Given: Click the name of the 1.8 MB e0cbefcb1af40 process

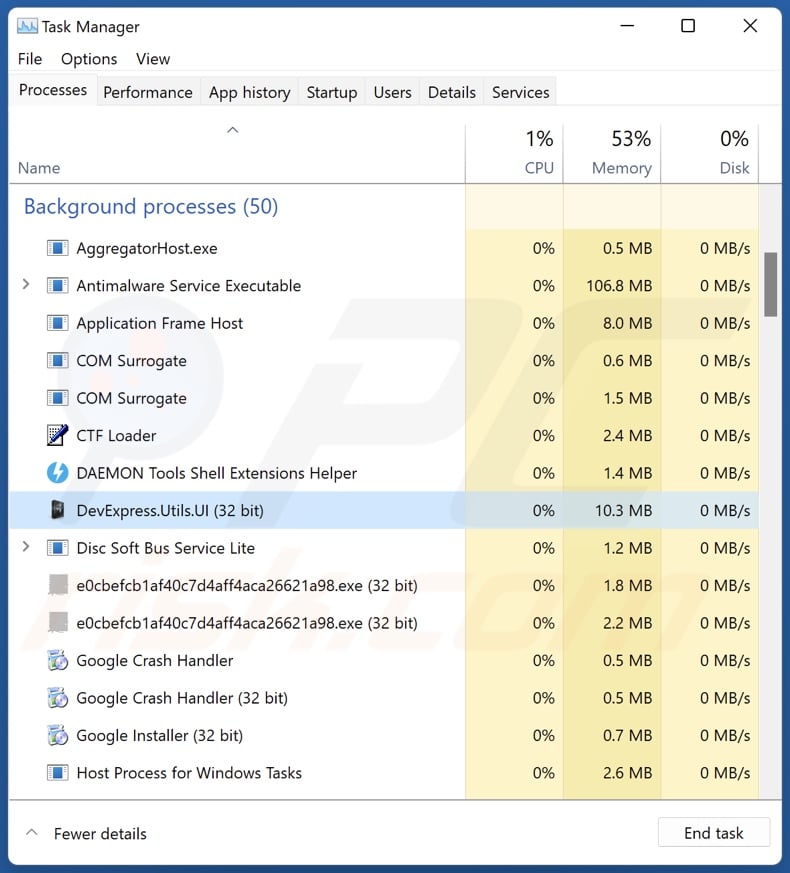Looking at the screenshot, I should pyautogui.click(x=247, y=586).
